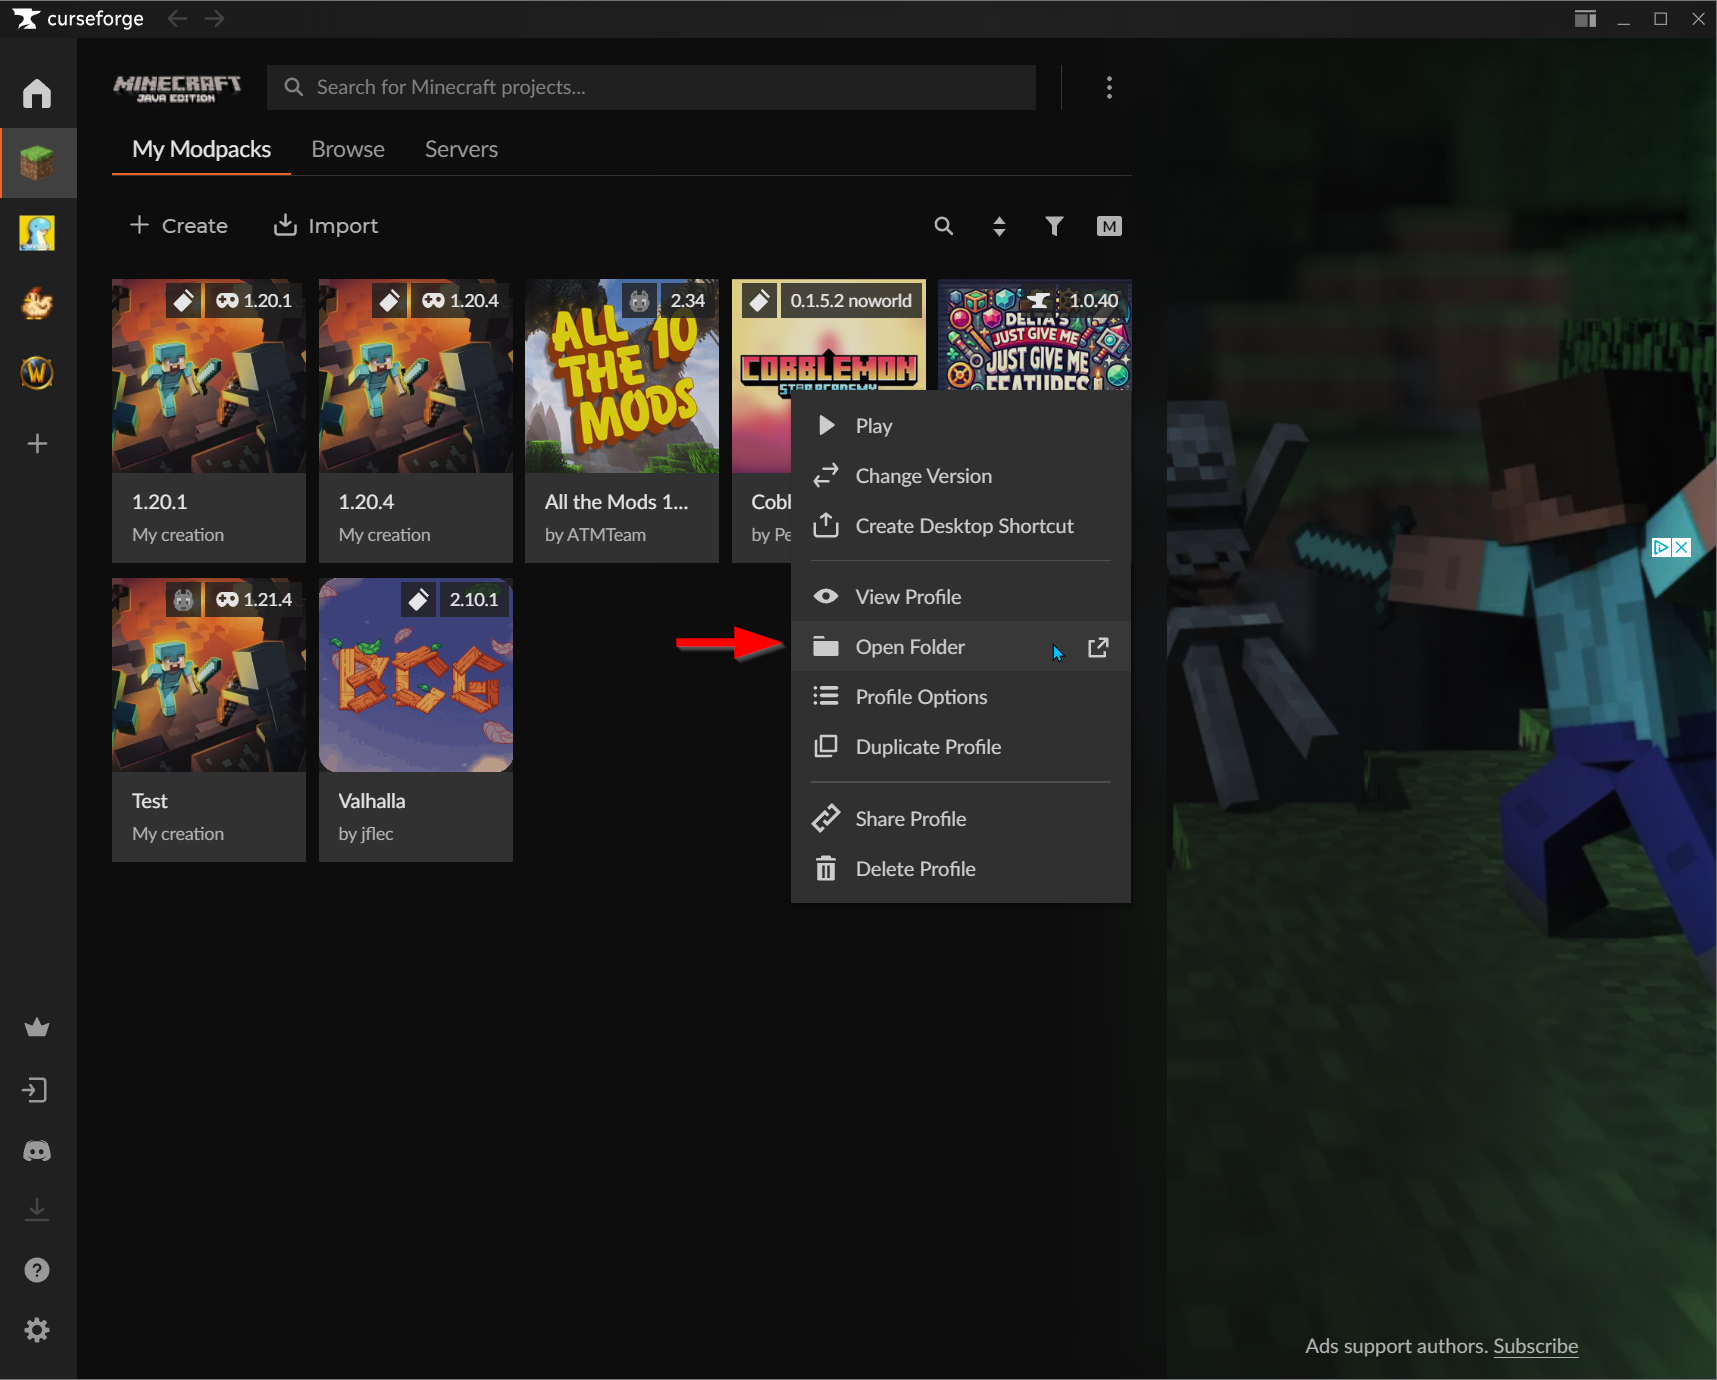Toggle the window layout panel icon
The image size is (1717, 1380).
pos(1585,19)
